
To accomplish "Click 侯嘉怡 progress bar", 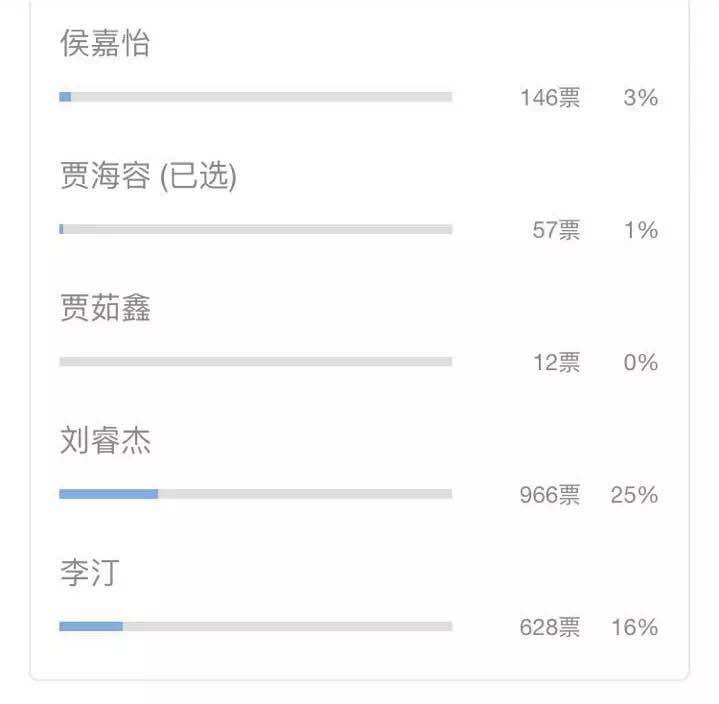I will point(256,97).
